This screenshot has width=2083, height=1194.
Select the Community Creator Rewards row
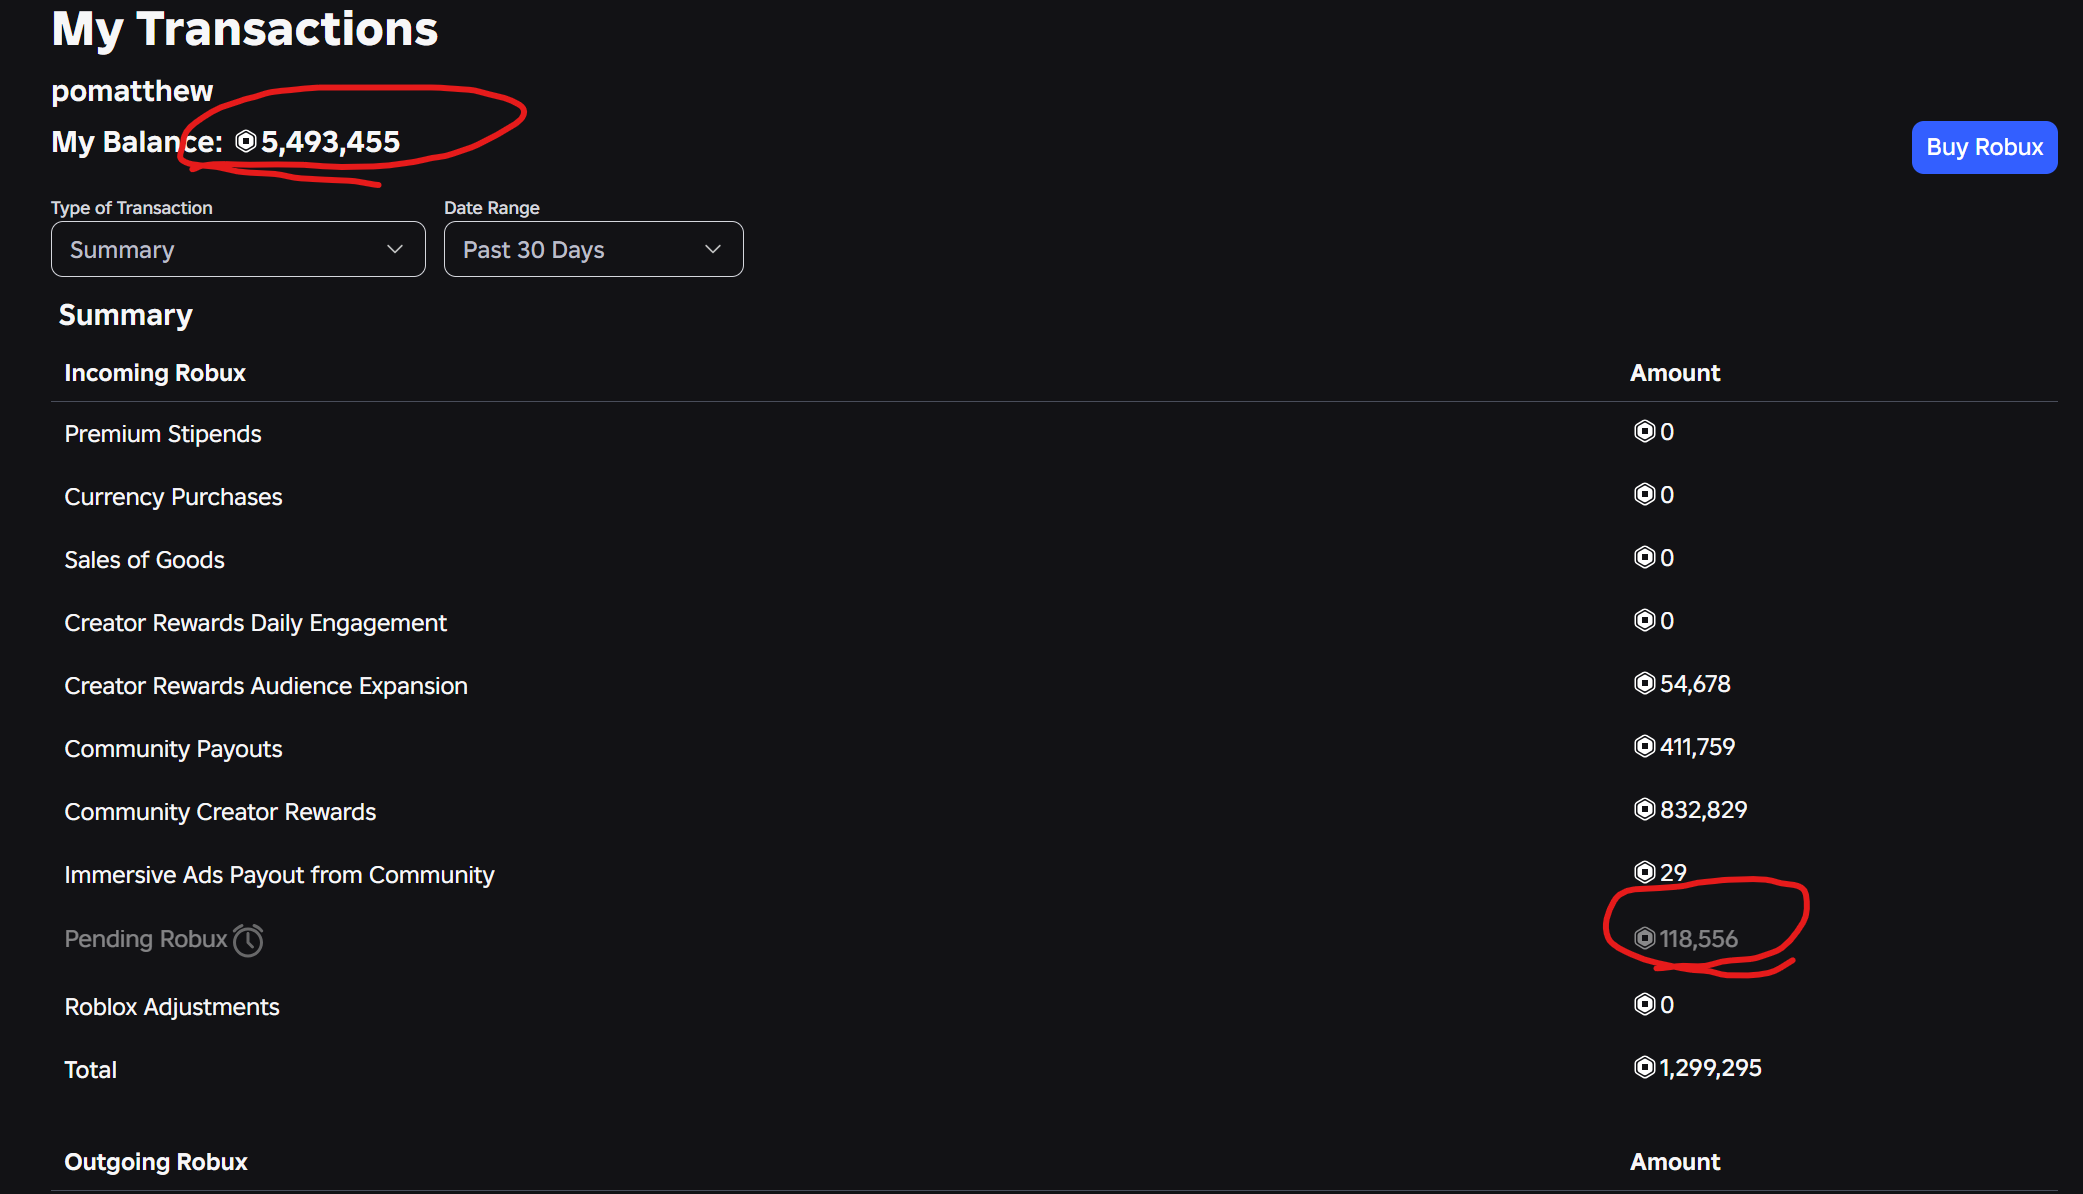click(1054, 811)
